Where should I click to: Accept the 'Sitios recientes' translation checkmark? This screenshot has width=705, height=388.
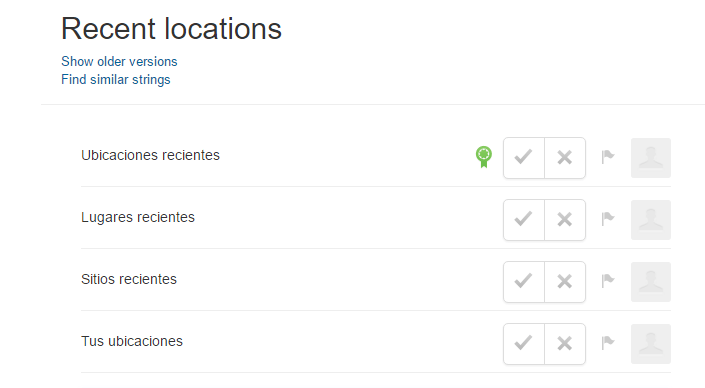tap(524, 282)
